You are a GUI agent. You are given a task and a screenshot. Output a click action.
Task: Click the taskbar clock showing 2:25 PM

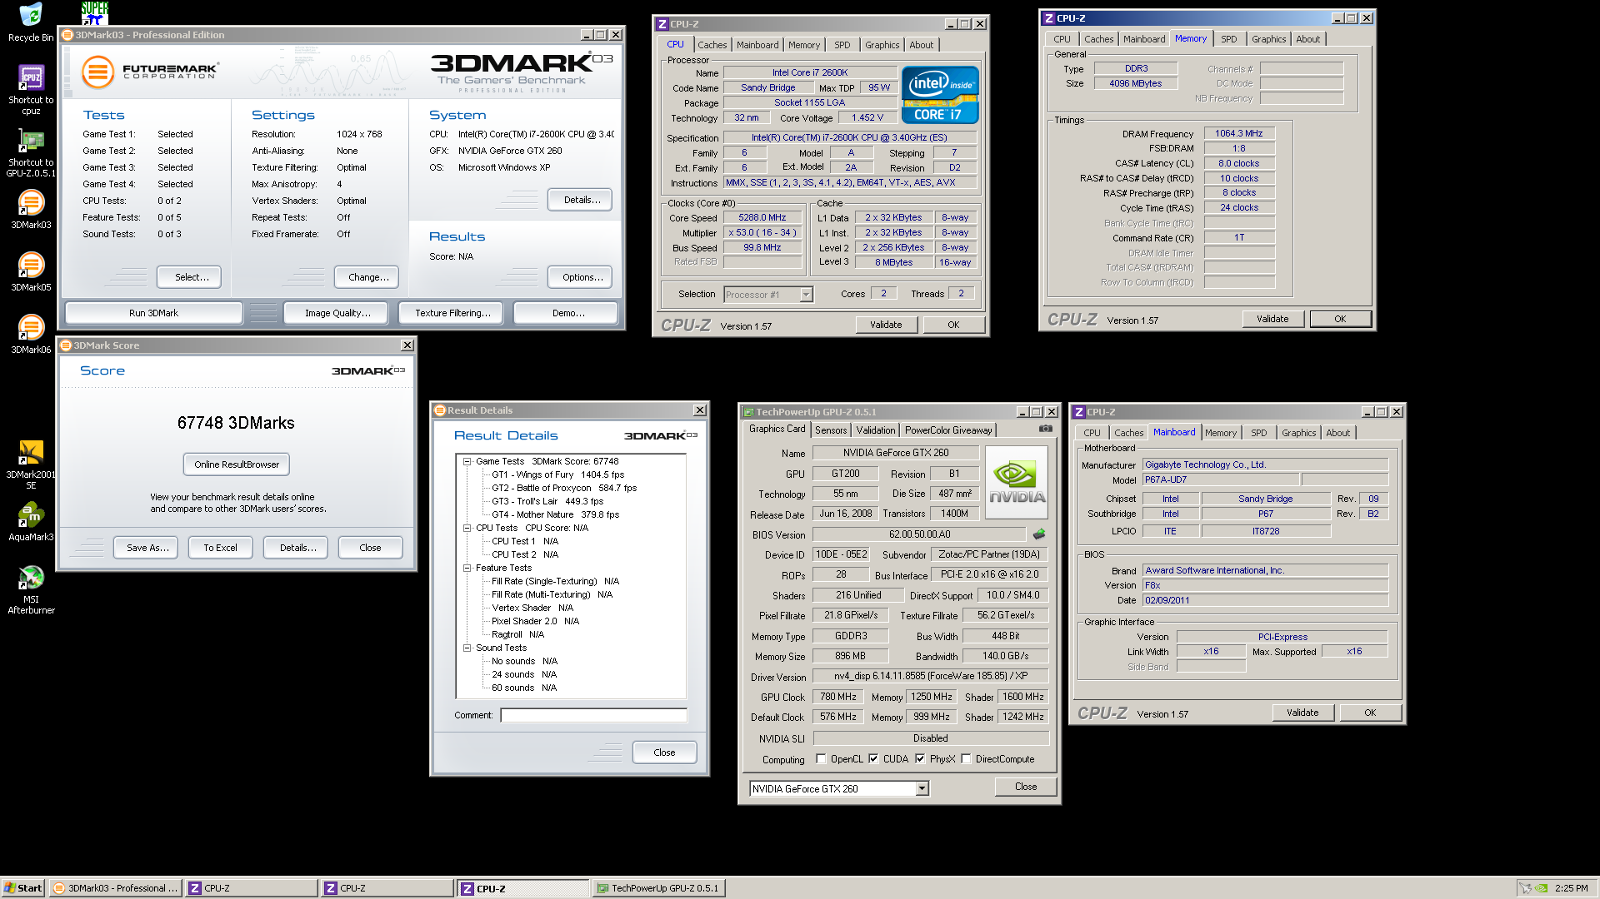coord(1571,888)
